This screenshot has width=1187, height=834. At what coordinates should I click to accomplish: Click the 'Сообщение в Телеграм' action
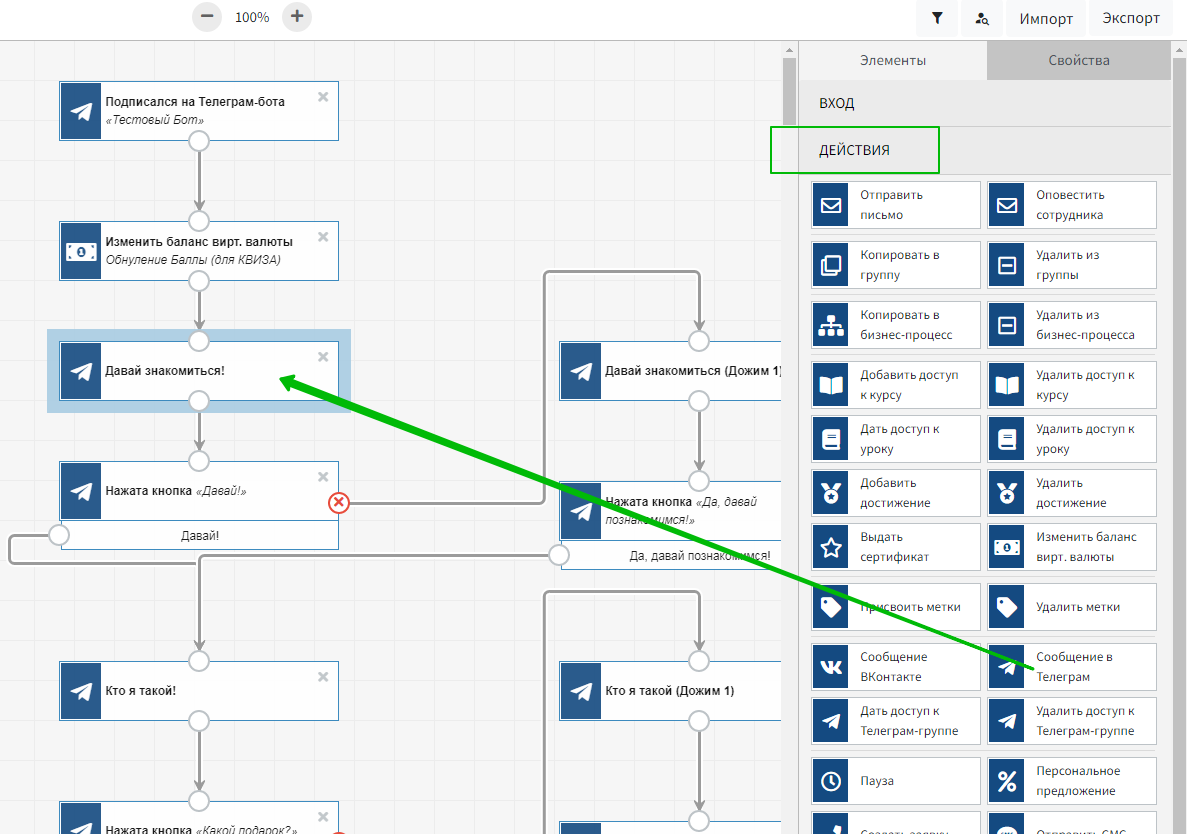coord(1073,667)
